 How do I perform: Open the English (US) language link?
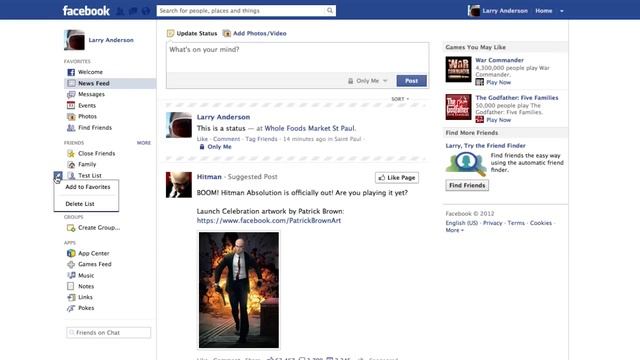[462, 223]
